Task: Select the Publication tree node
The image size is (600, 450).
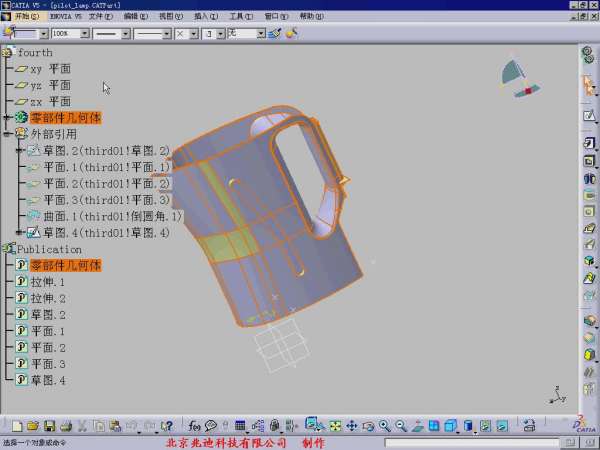Action: point(49,249)
